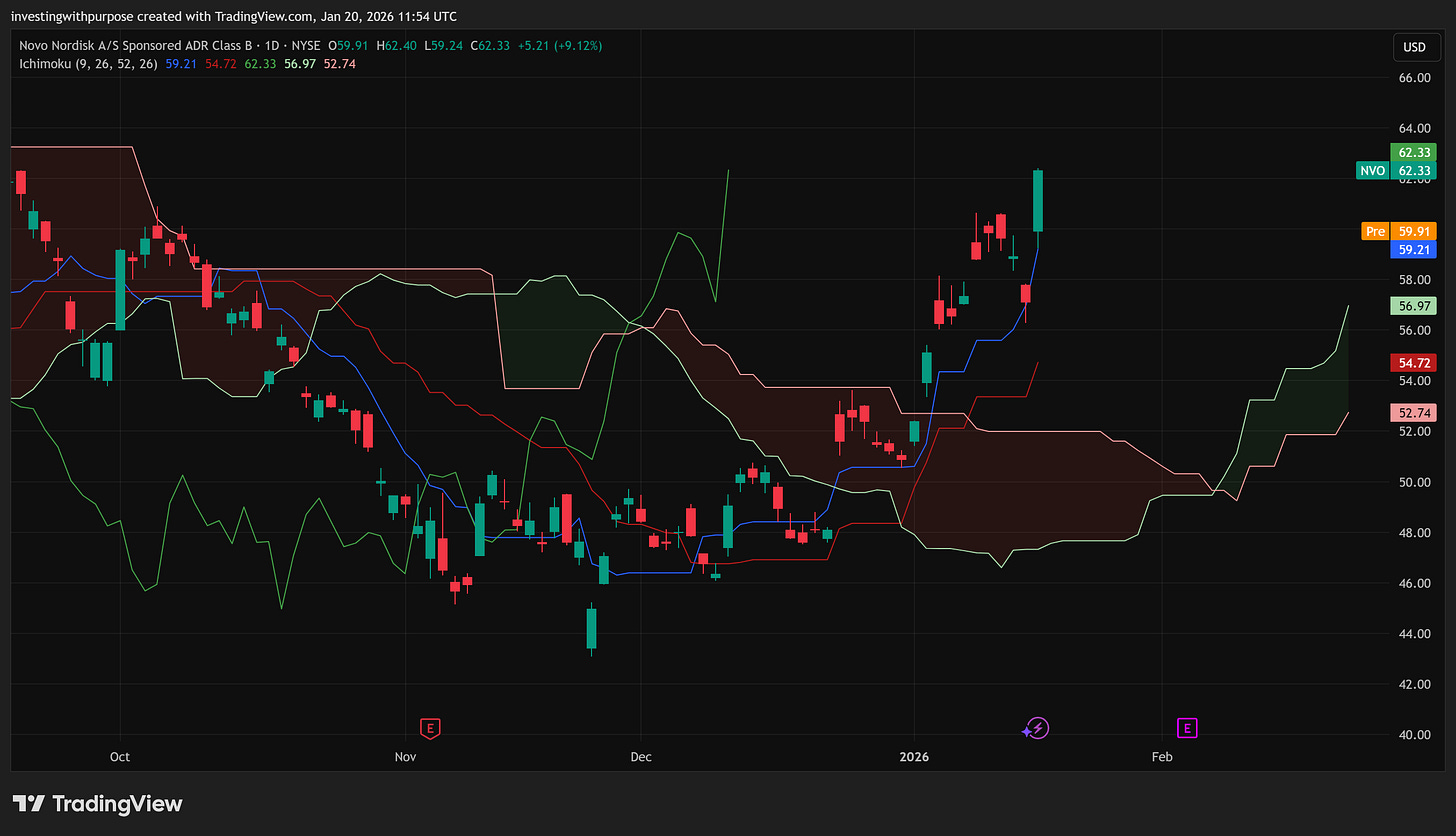Click the 48.00 price axis tick

click(1414, 533)
